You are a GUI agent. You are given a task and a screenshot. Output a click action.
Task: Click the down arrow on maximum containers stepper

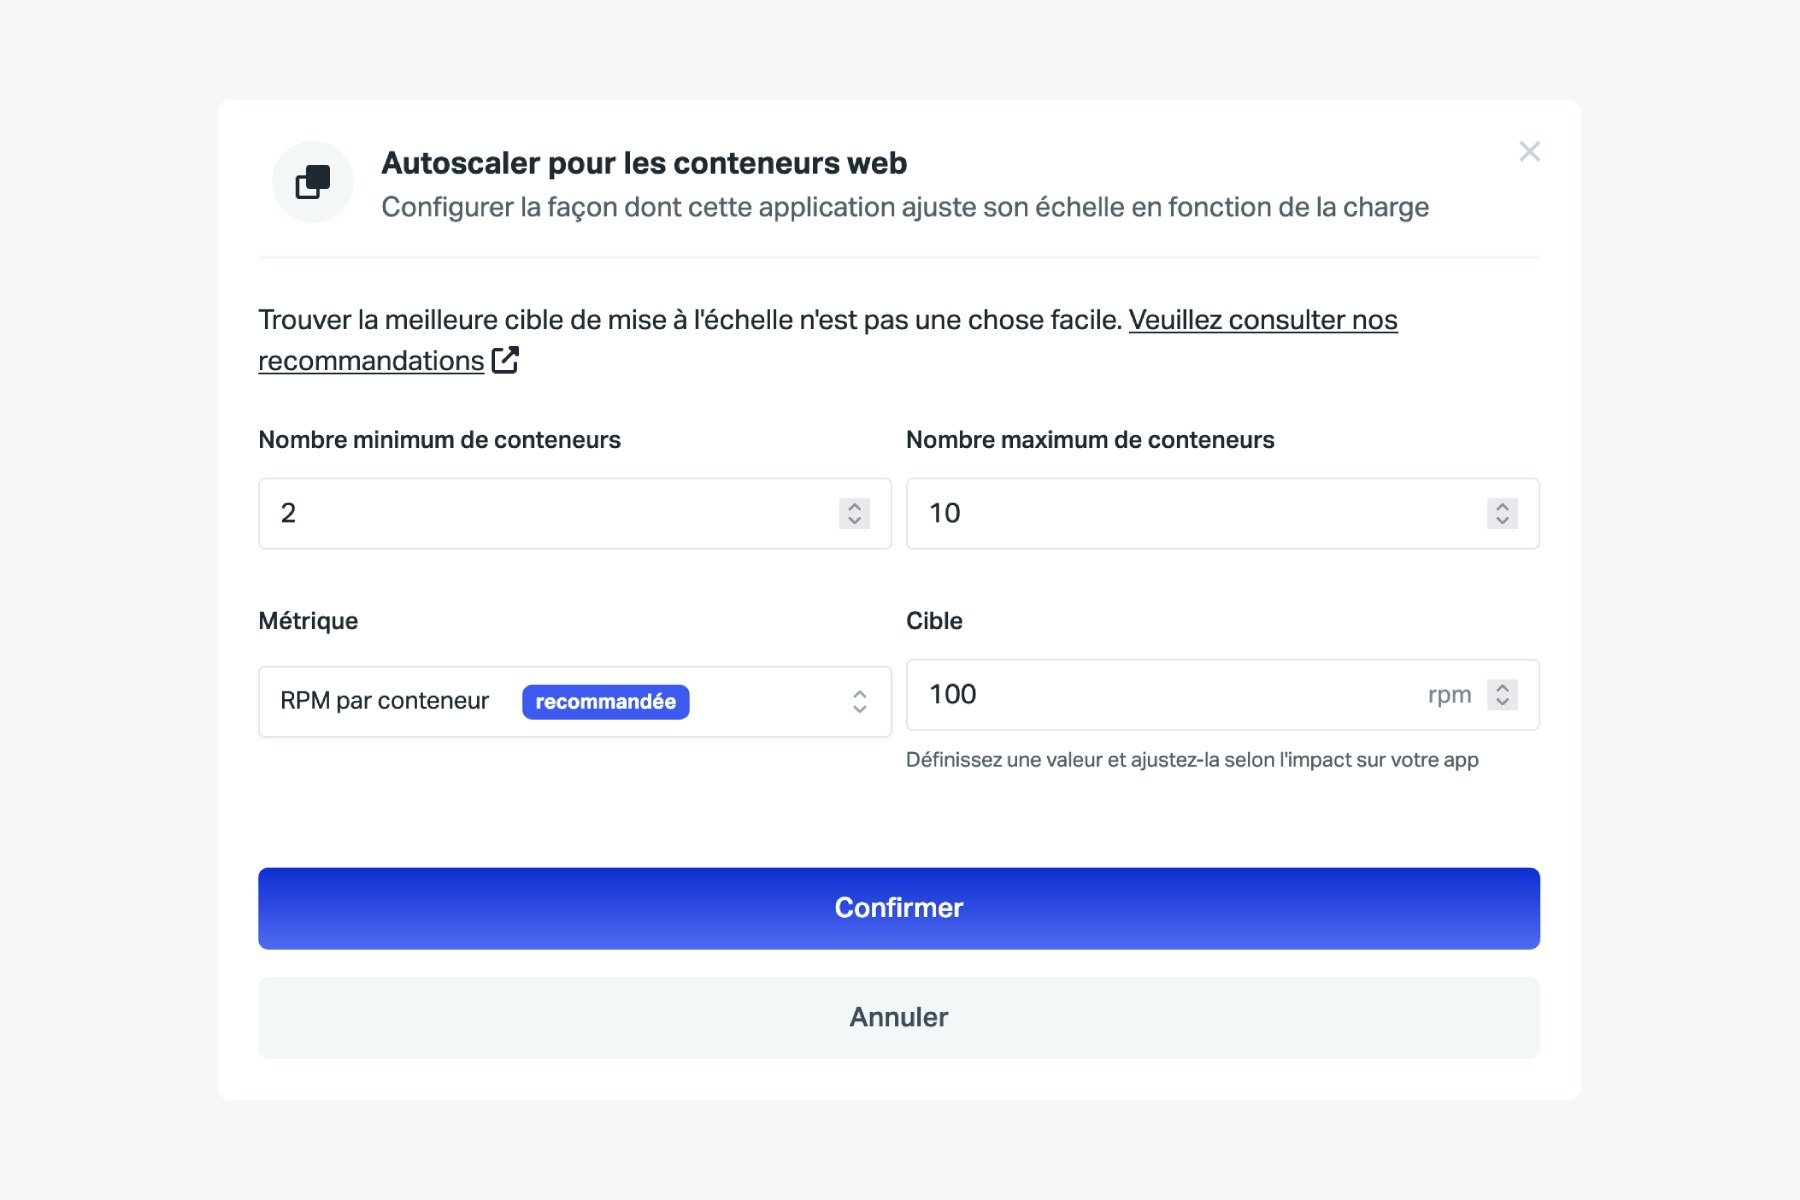pos(1501,521)
